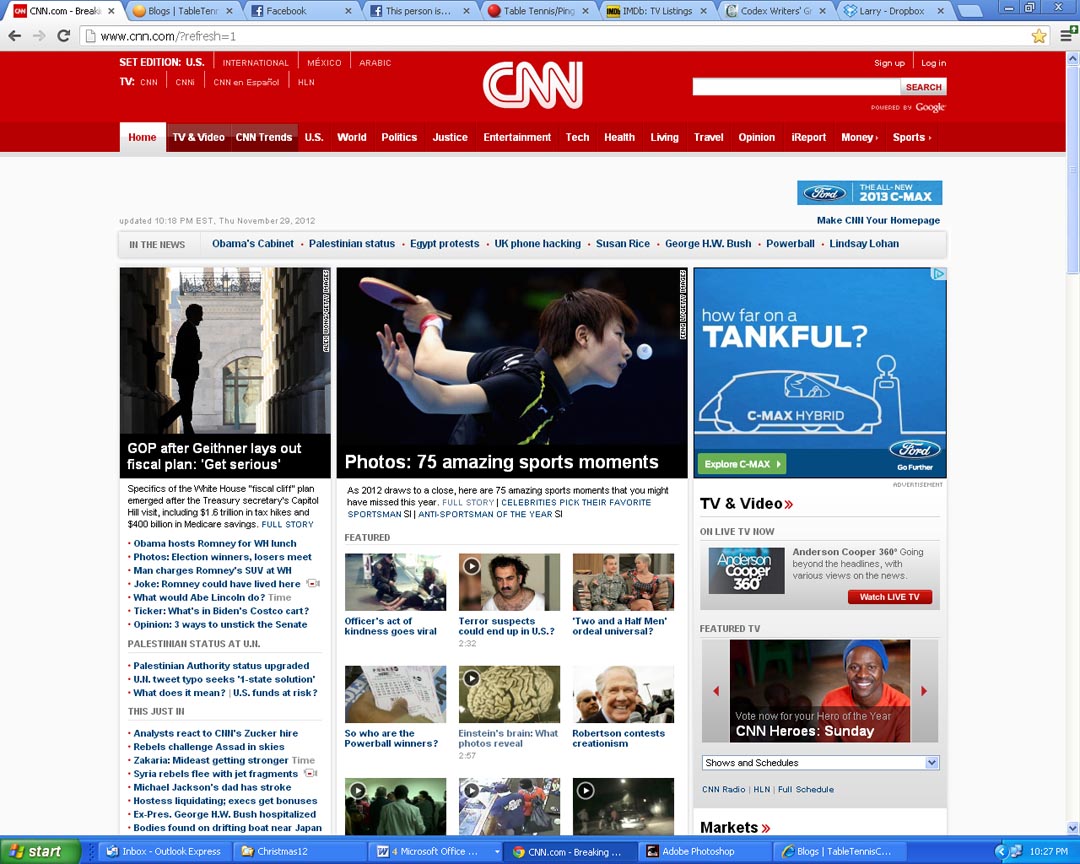Screen dimensions: 1080x864
Task: Bookmark this page with the star icon
Action: pyautogui.click(x=1039, y=36)
